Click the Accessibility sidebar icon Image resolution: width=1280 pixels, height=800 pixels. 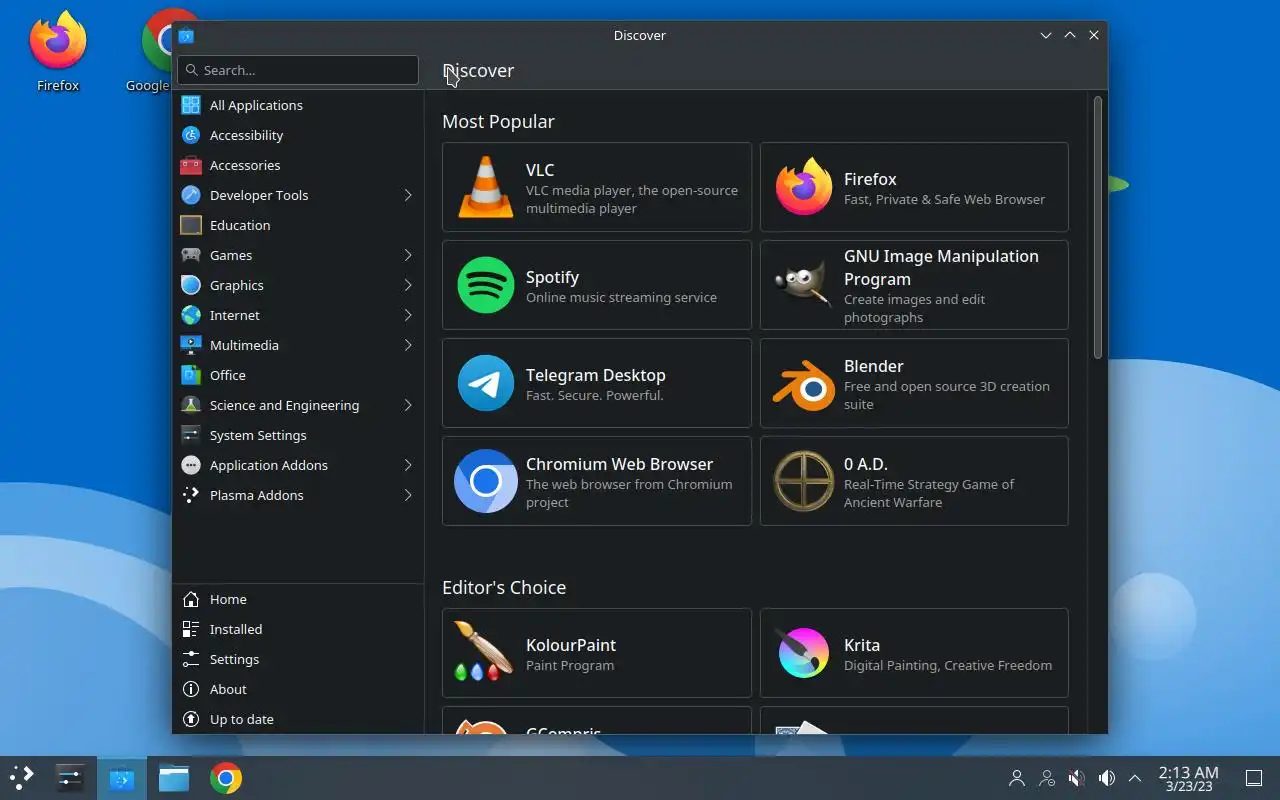[x=191, y=135]
